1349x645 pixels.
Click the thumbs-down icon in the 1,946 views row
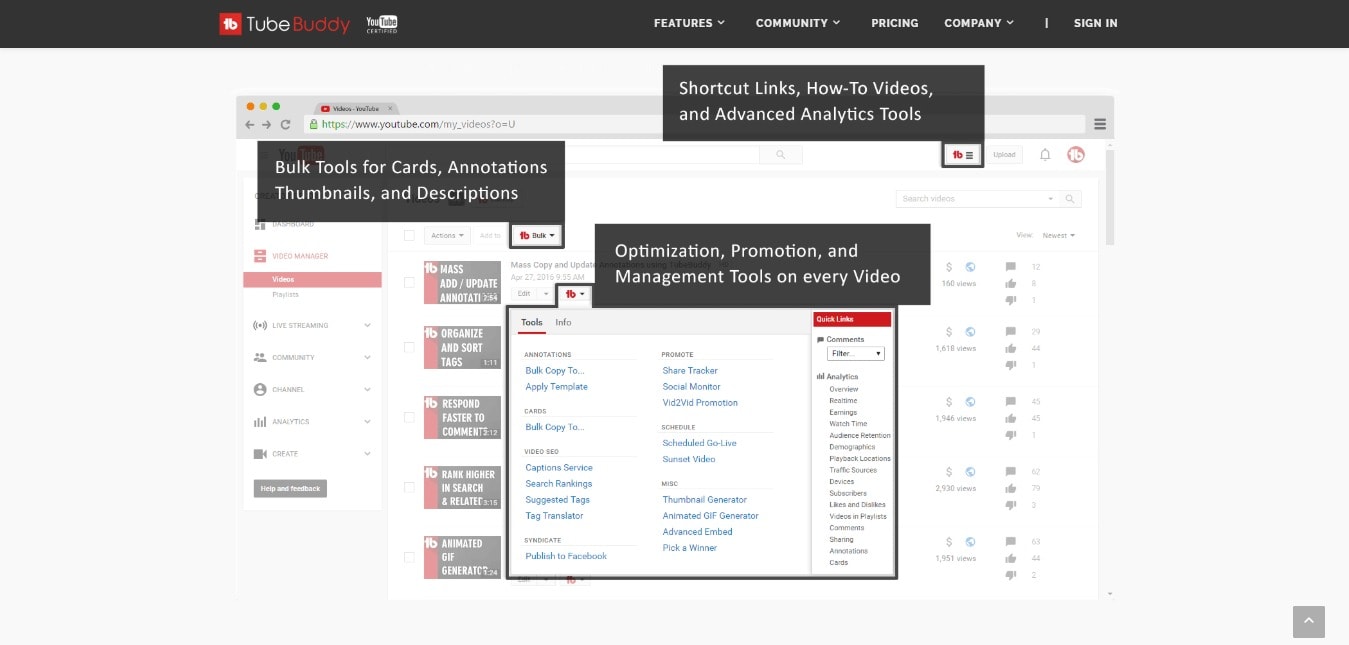1011,435
